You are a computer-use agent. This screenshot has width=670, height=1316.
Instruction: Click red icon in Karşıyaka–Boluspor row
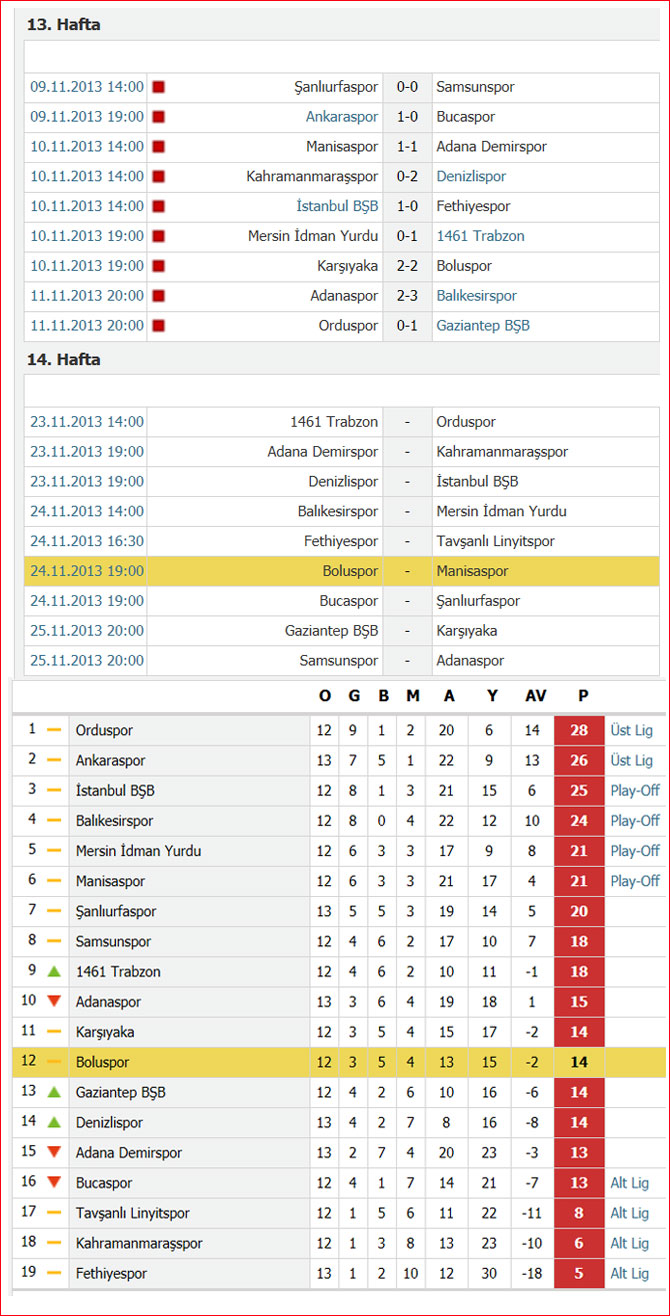coord(158,266)
